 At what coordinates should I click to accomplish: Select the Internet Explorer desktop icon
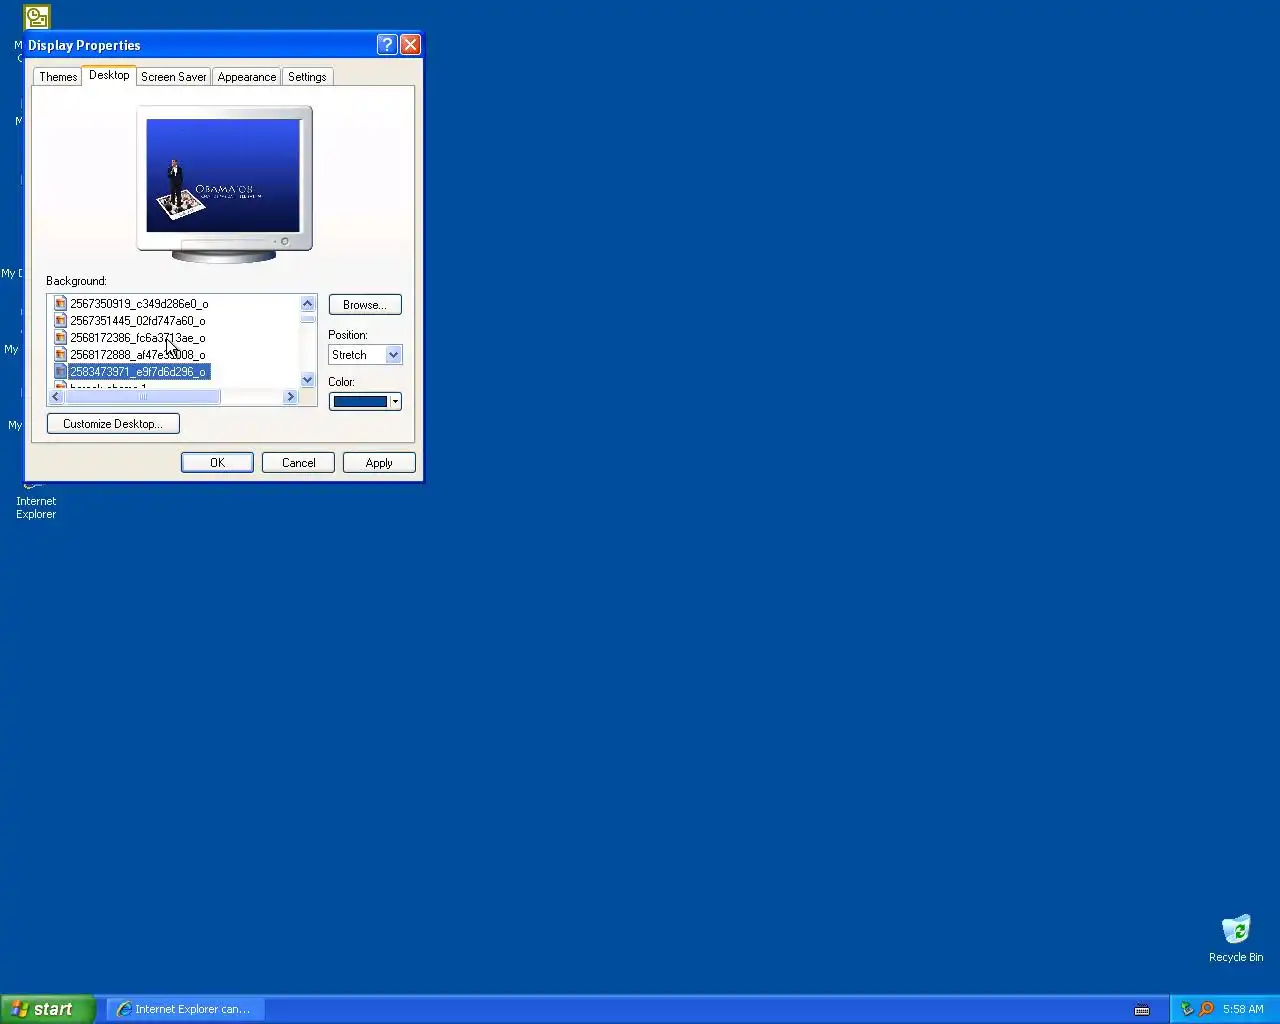36,500
